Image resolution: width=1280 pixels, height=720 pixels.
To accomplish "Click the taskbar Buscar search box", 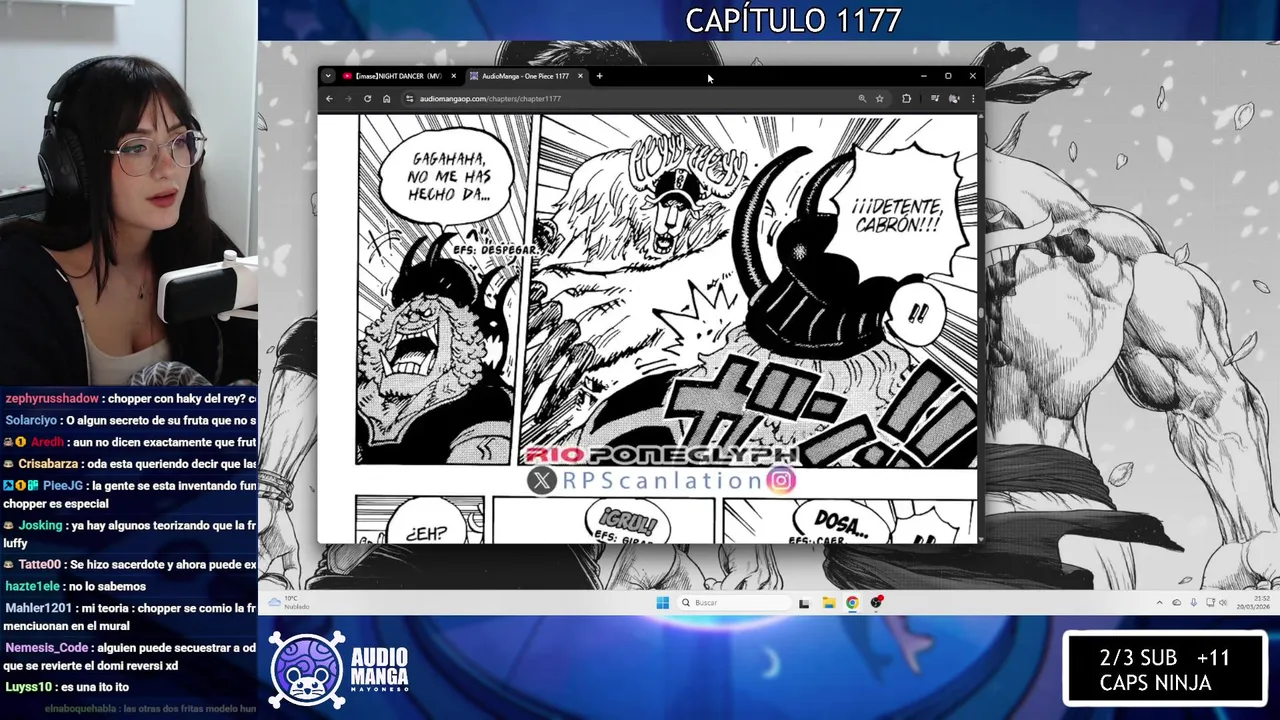I will (x=735, y=603).
